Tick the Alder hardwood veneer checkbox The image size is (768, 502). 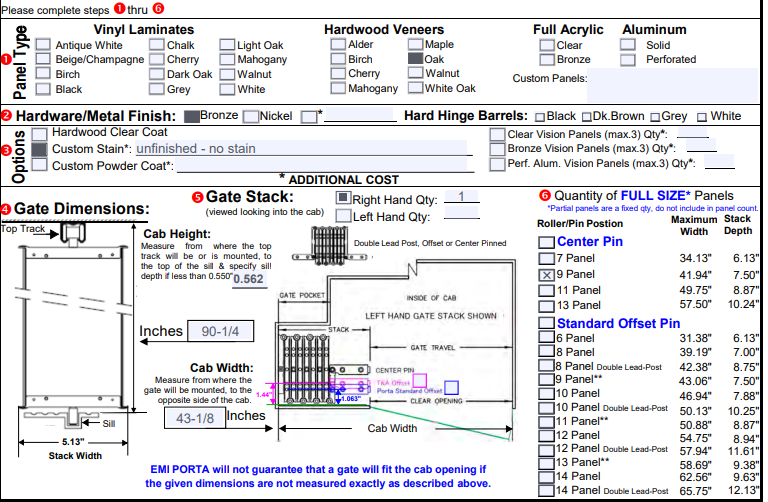(338, 44)
